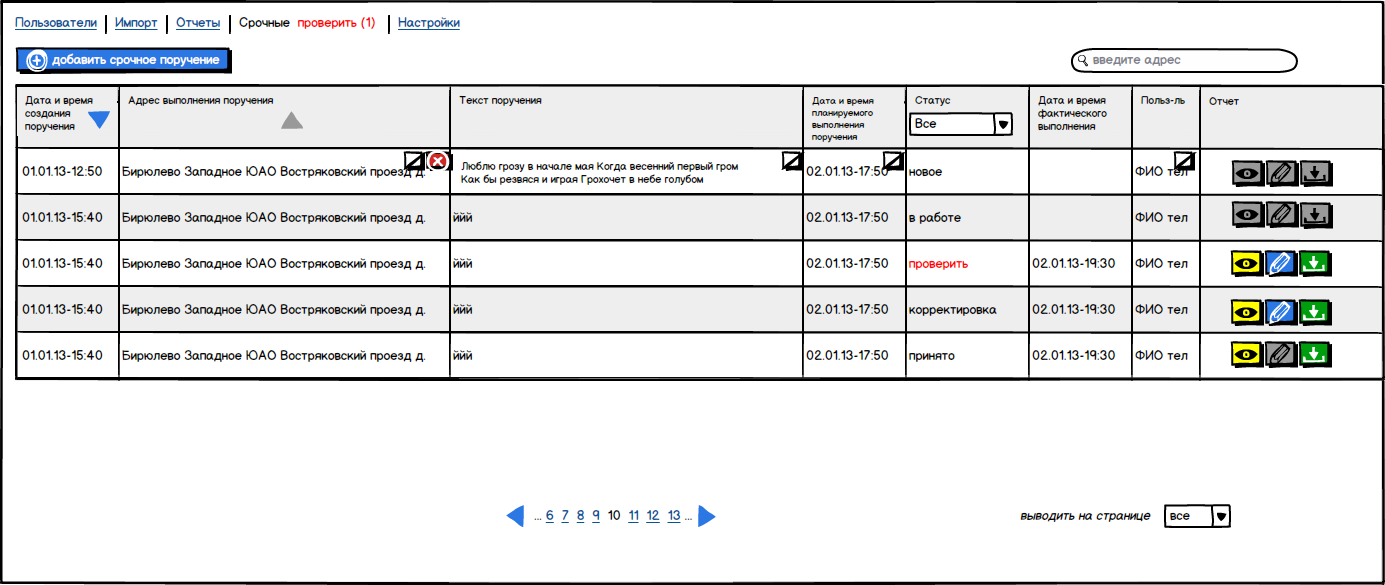The image size is (1385, 585).
Task: Go to previous page with left arrow
Action: pyautogui.click(x=515, y=516)
